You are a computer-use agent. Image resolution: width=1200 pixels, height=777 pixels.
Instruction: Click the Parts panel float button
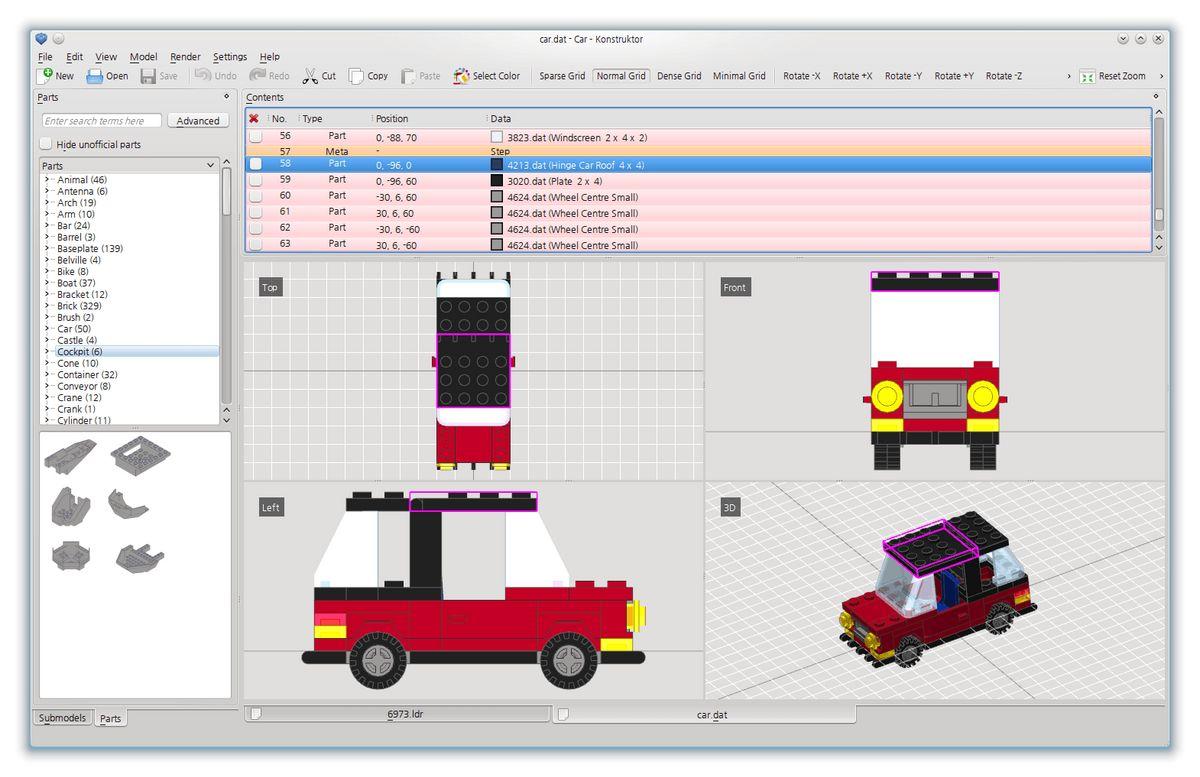[x=226, y=97]
